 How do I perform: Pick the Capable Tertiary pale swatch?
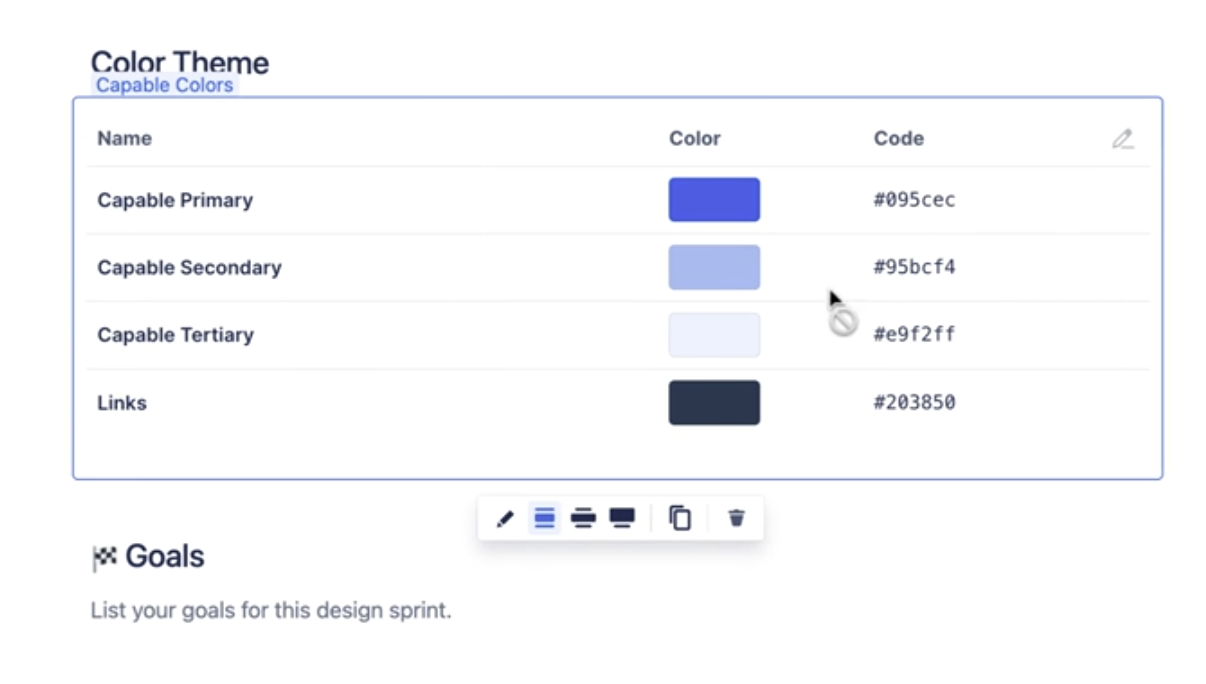[x=714, y=335]
